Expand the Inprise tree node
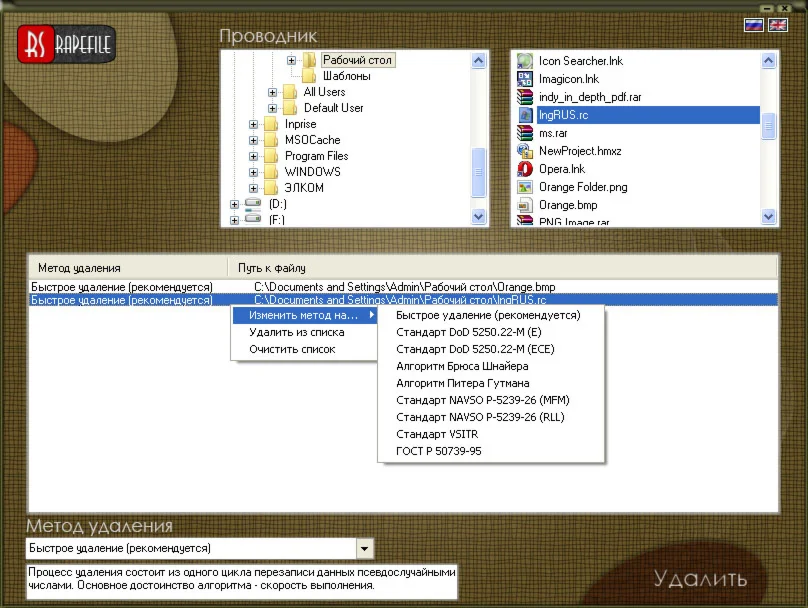The width and height of the screenshot is (808, 608). [253, 124]
